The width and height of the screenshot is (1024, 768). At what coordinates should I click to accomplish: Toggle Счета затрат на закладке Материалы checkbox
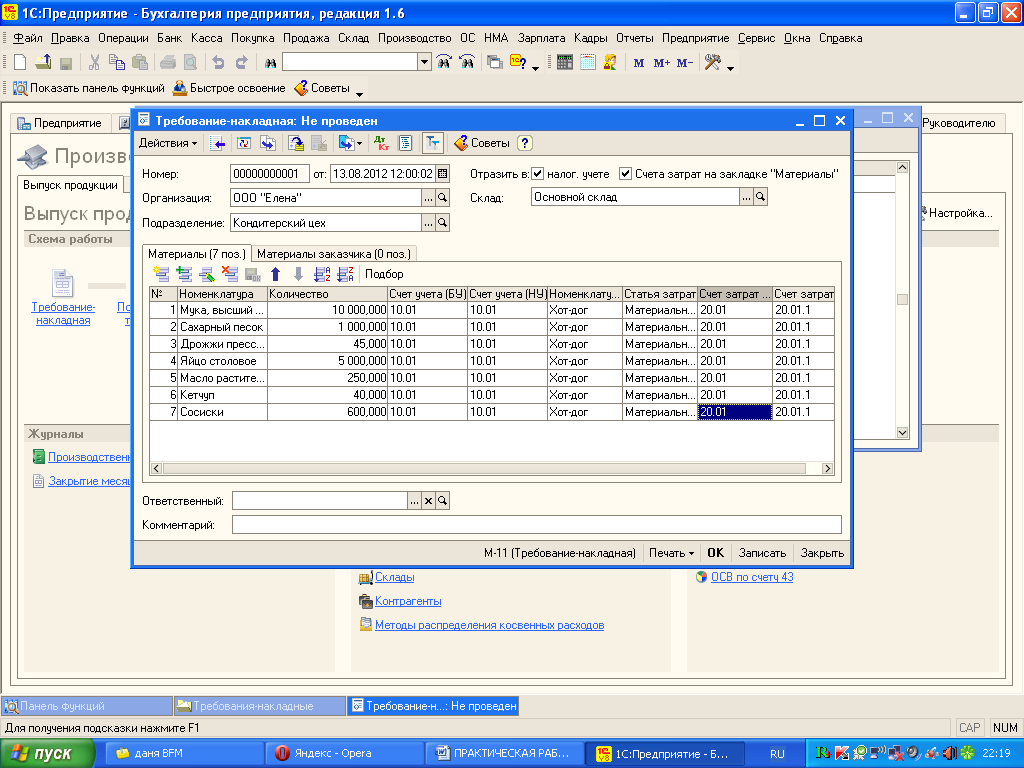click(626, 174)
